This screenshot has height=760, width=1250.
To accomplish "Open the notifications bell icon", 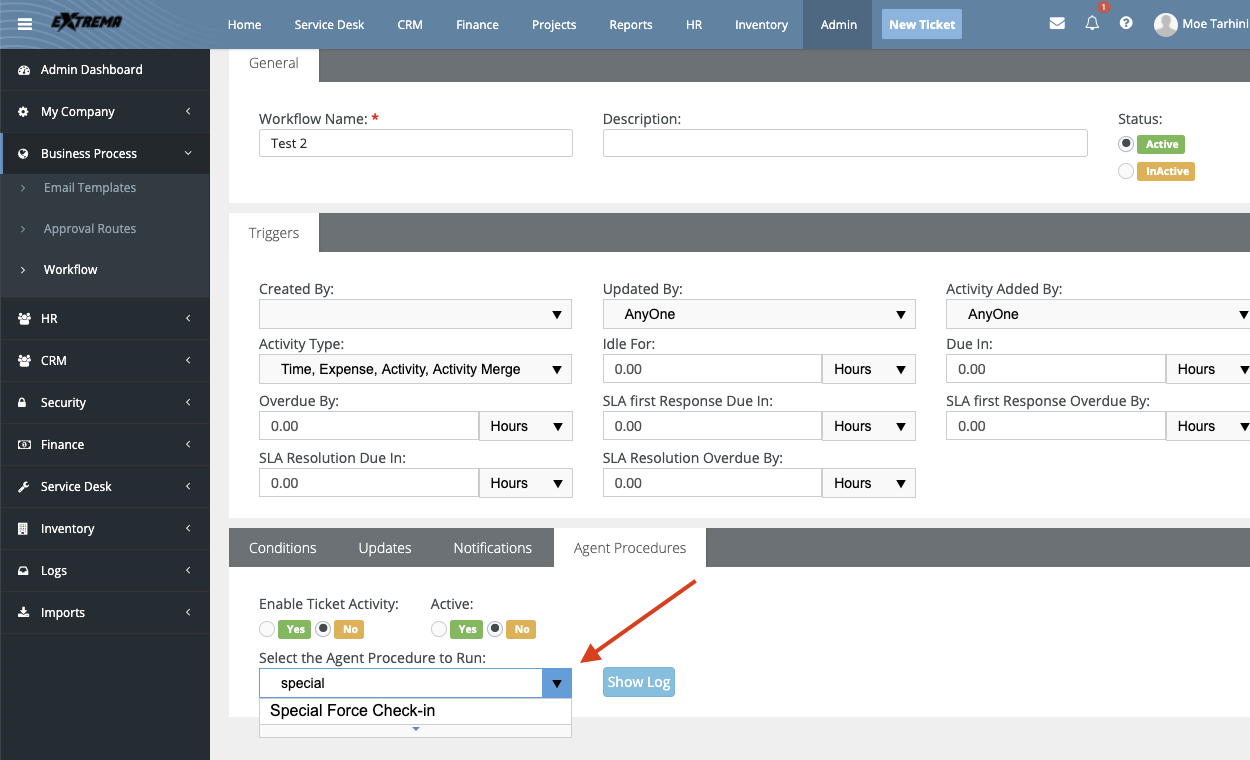I will click(1092, 24).
